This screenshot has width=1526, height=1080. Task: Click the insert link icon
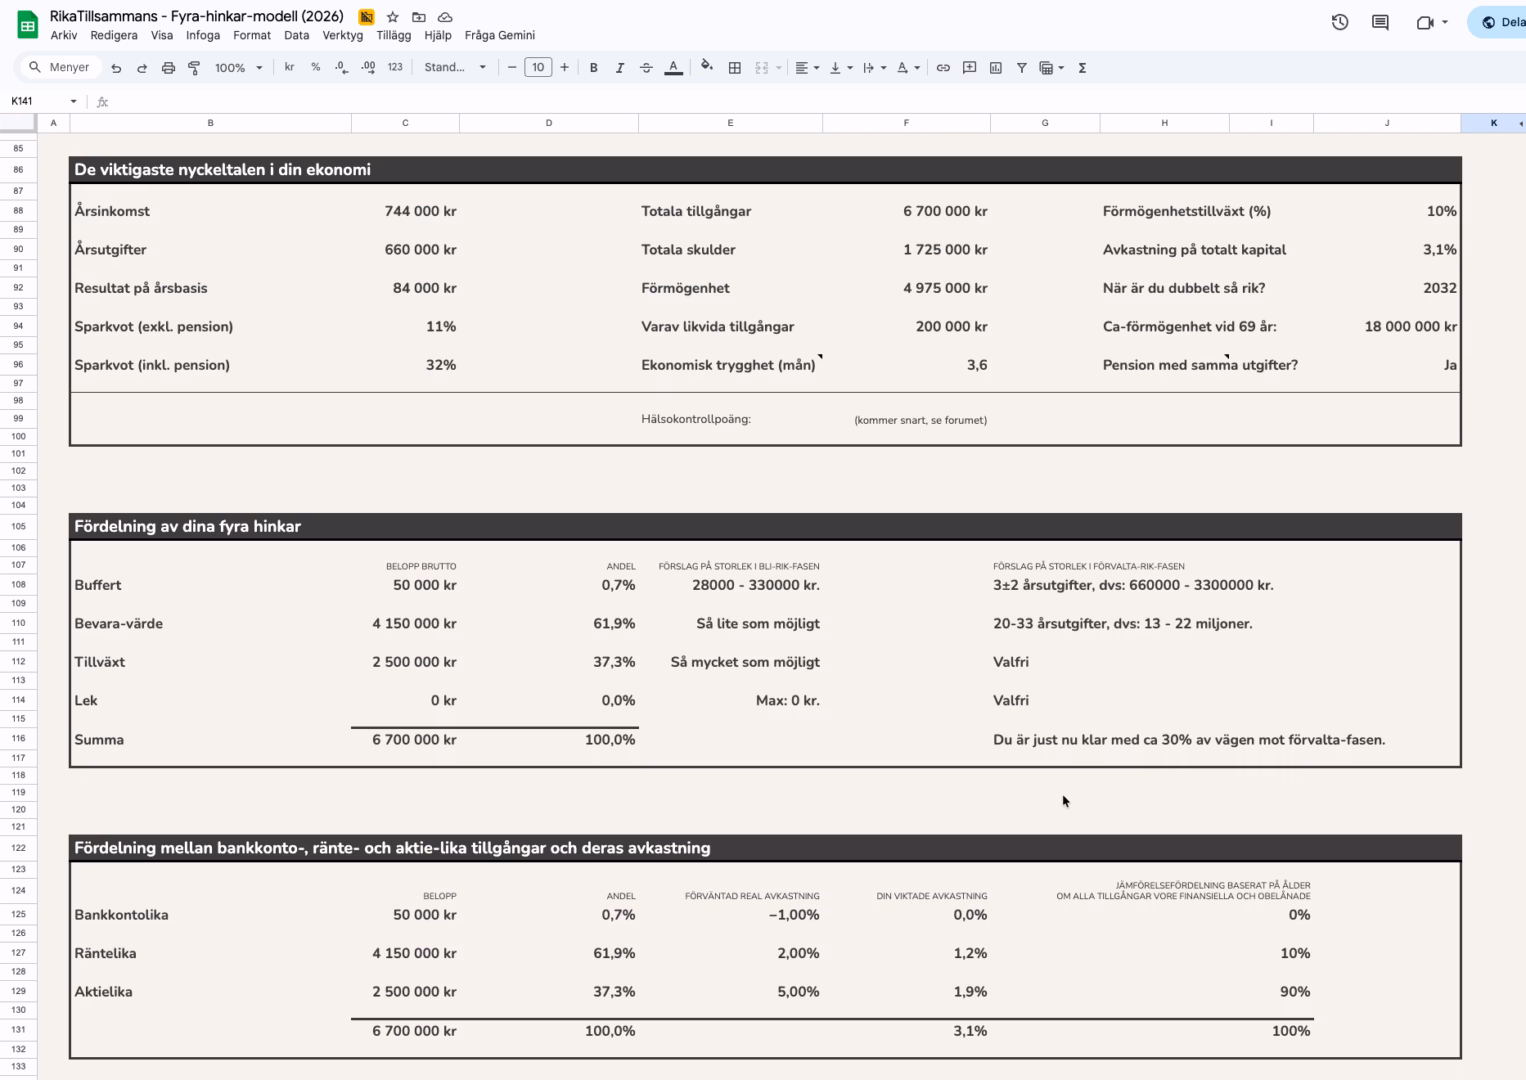pos(943,68)
